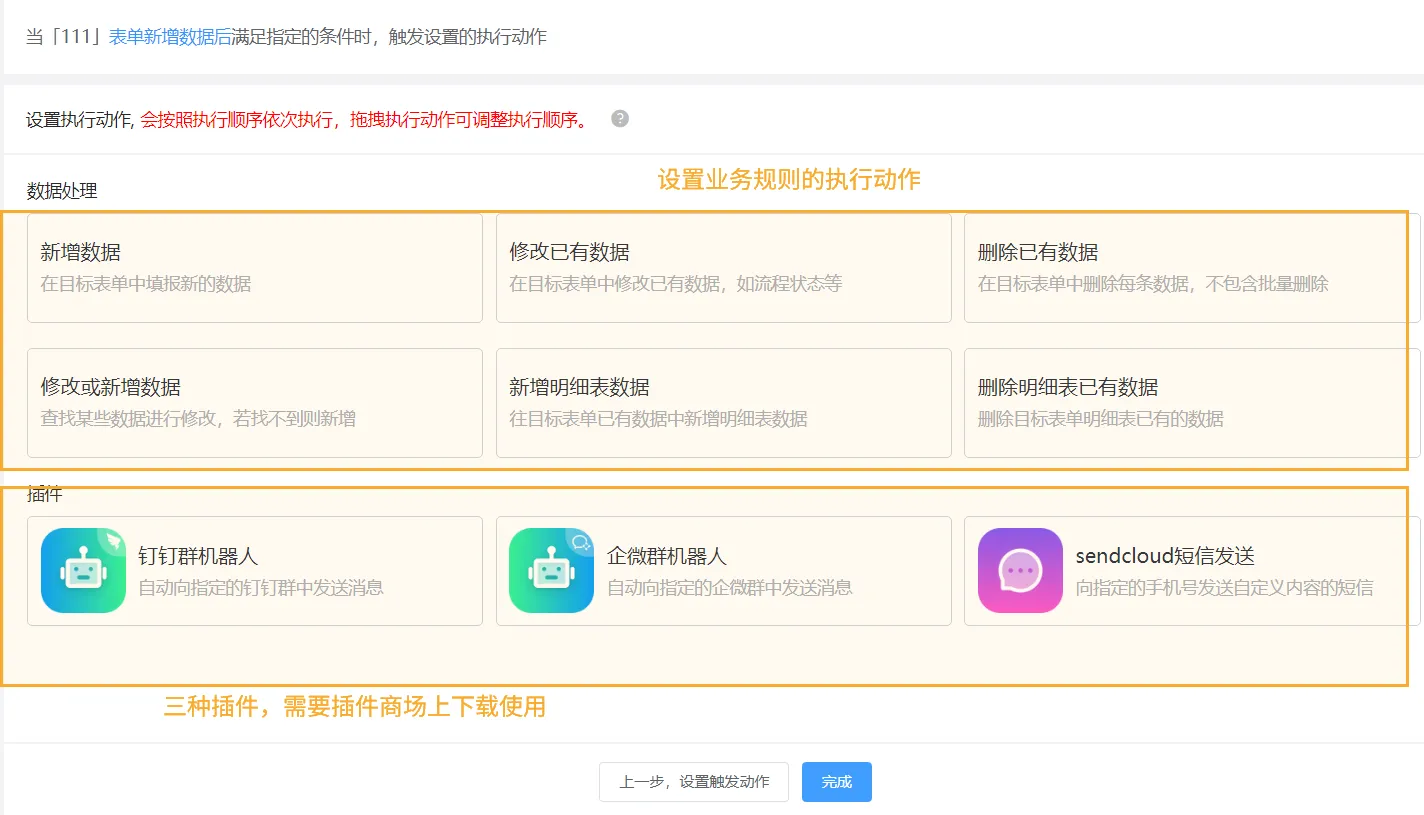This screenshot has width=1424, height=815.
Task: Click the 企微群机器人 plugin title
Action: coord(666,556)
